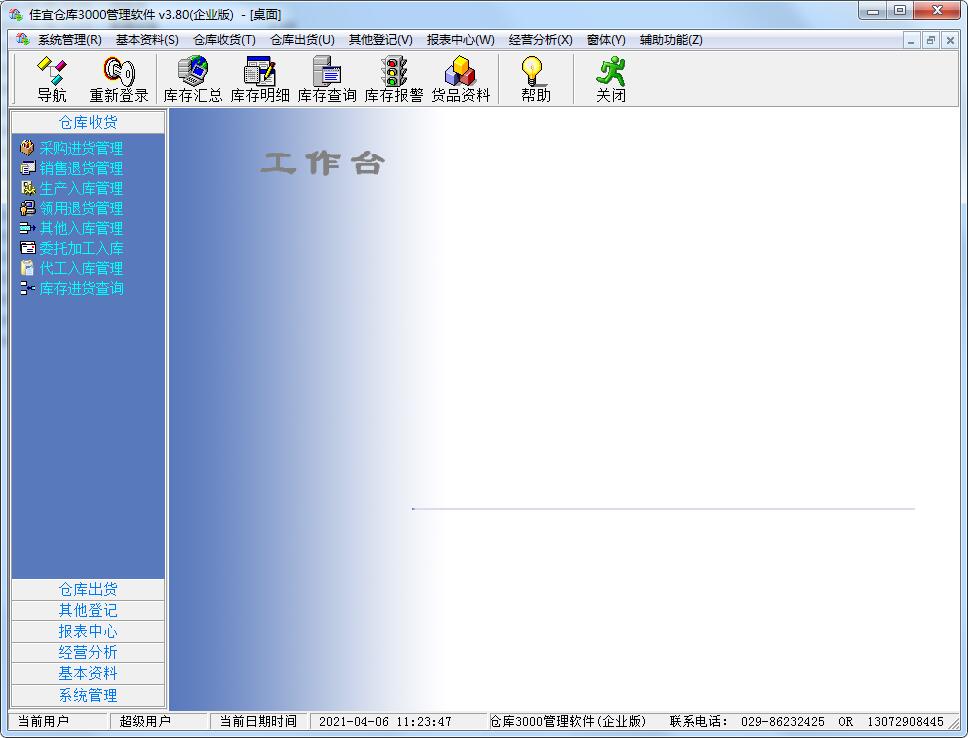The image size is (968, 738).
Task: Click the icon beside 销售退货管理
Action: point(27,168)
